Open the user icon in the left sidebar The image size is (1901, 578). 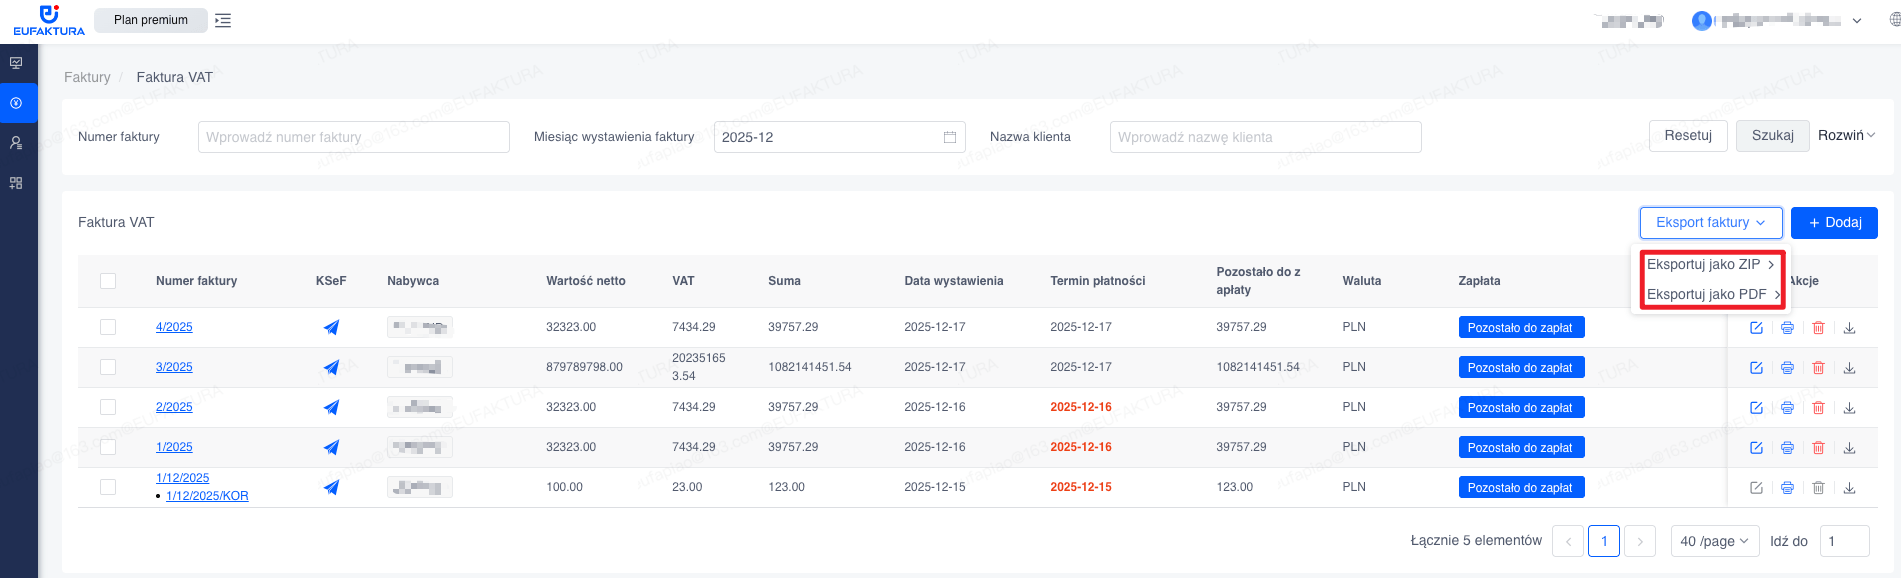(16, 143)
